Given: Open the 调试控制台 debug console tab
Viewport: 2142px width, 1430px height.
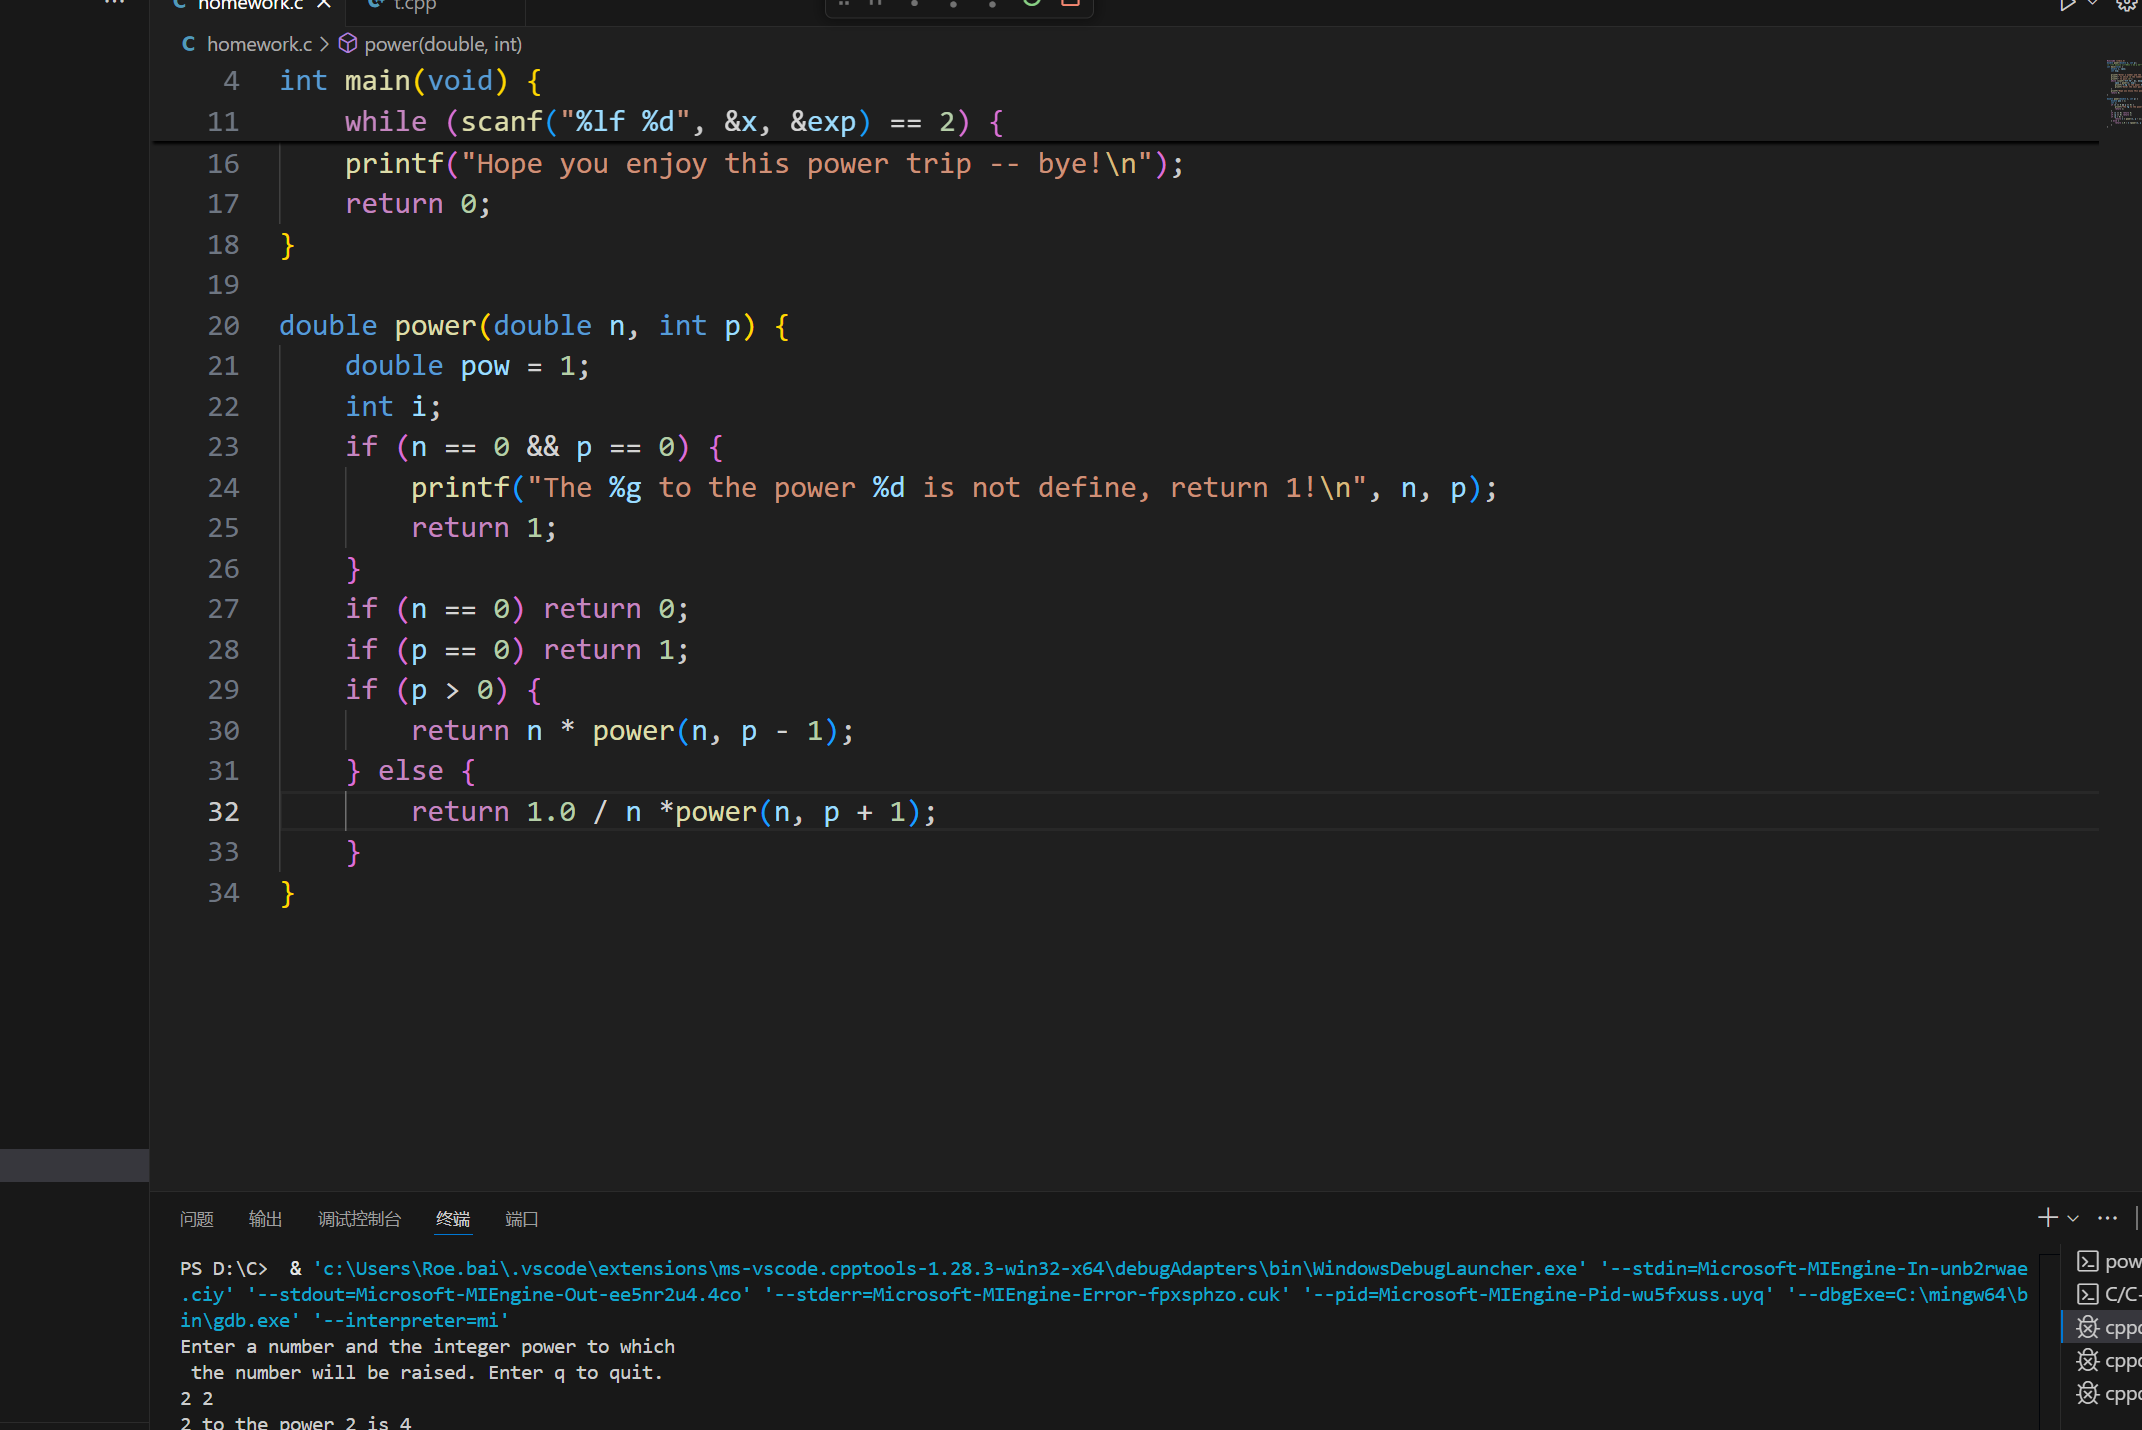Looking at the screenshot, I should point(359,1219).
